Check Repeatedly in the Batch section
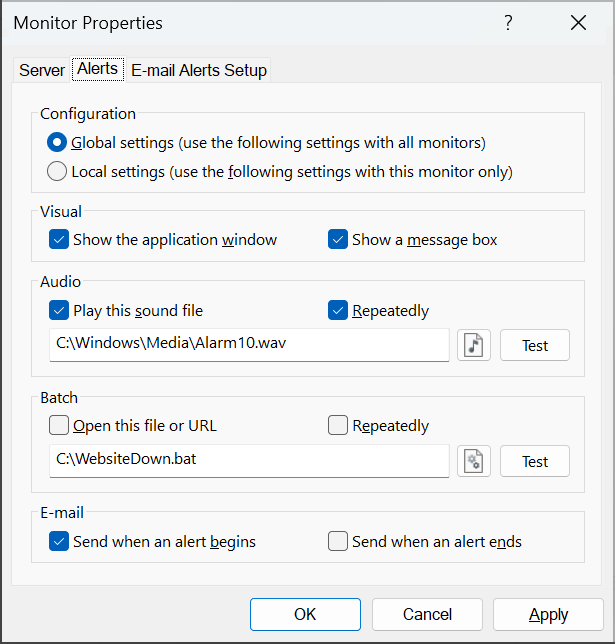The width and height of the screenshot is (615, 644). click(338, 425)
